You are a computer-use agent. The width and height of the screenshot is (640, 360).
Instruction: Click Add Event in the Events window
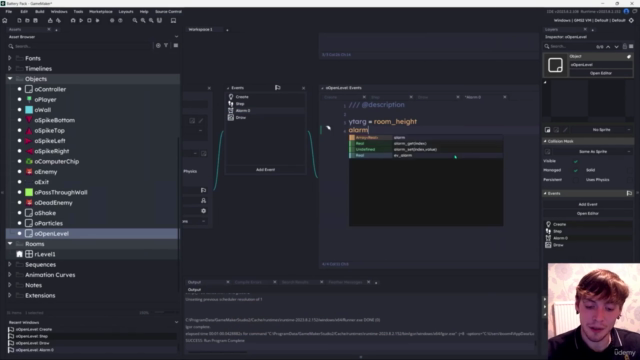265,169
